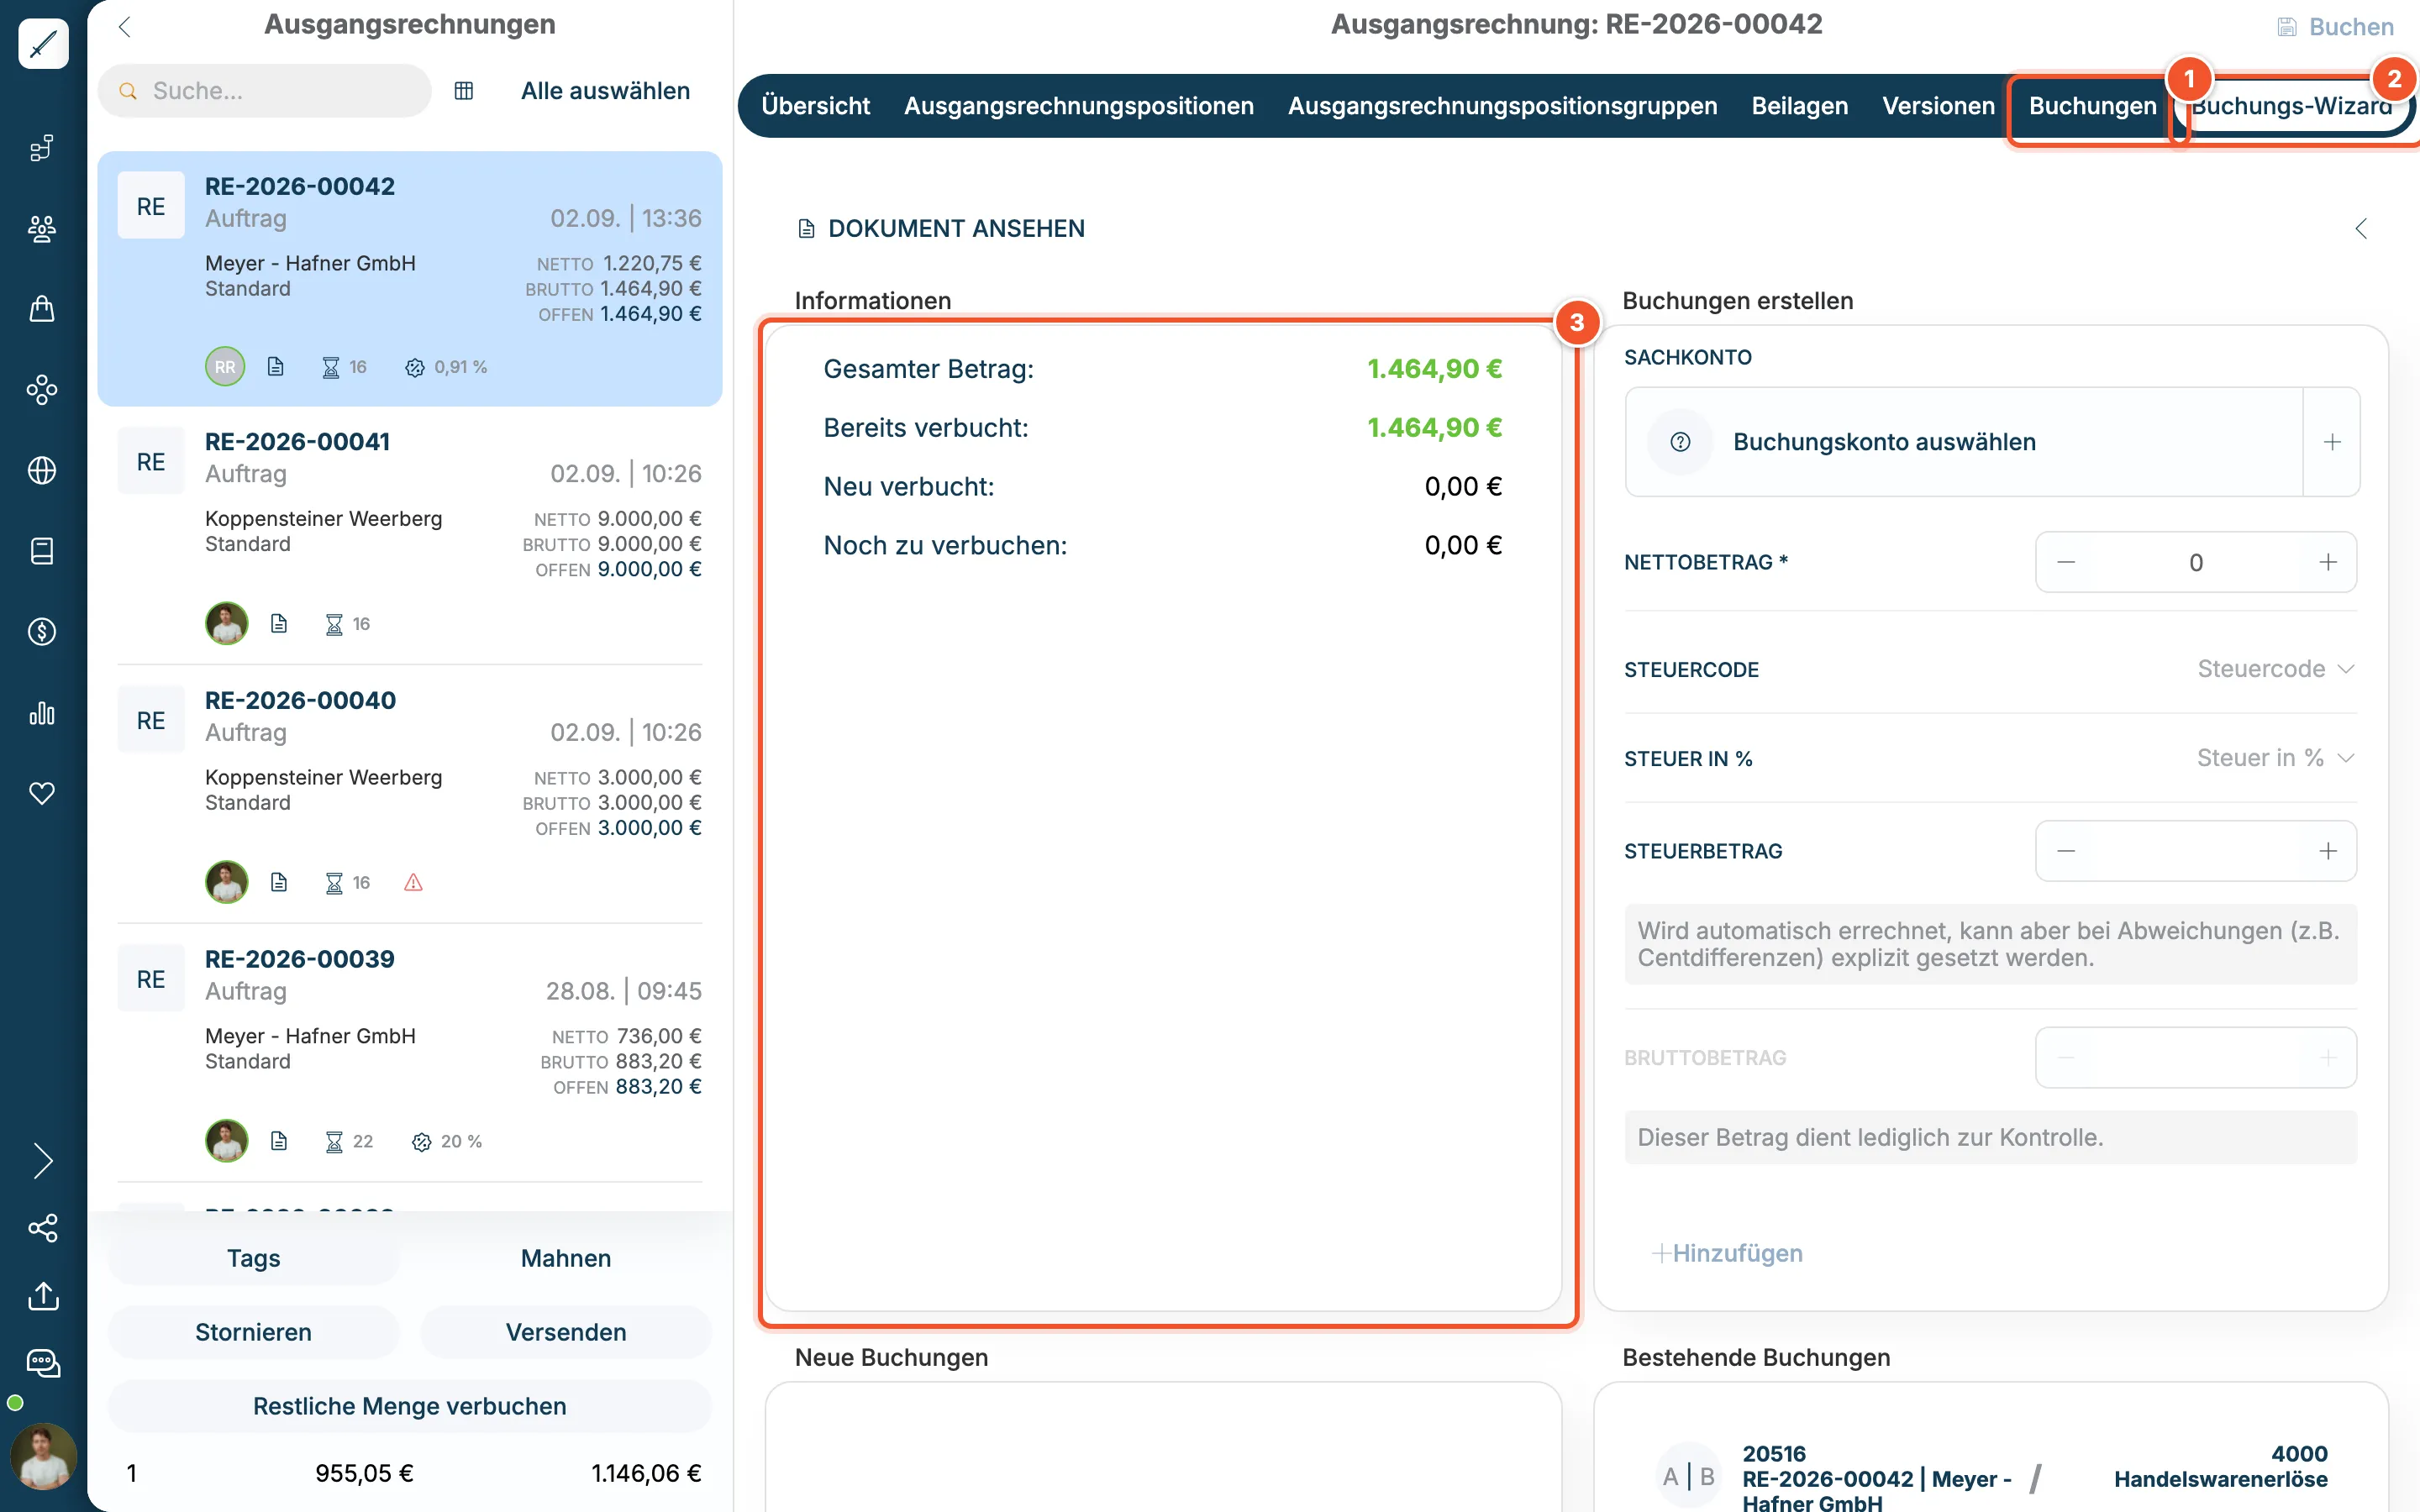Click Alle auswählen
This screenshot has height=1512, width=2420.
[x=605, y=91]
